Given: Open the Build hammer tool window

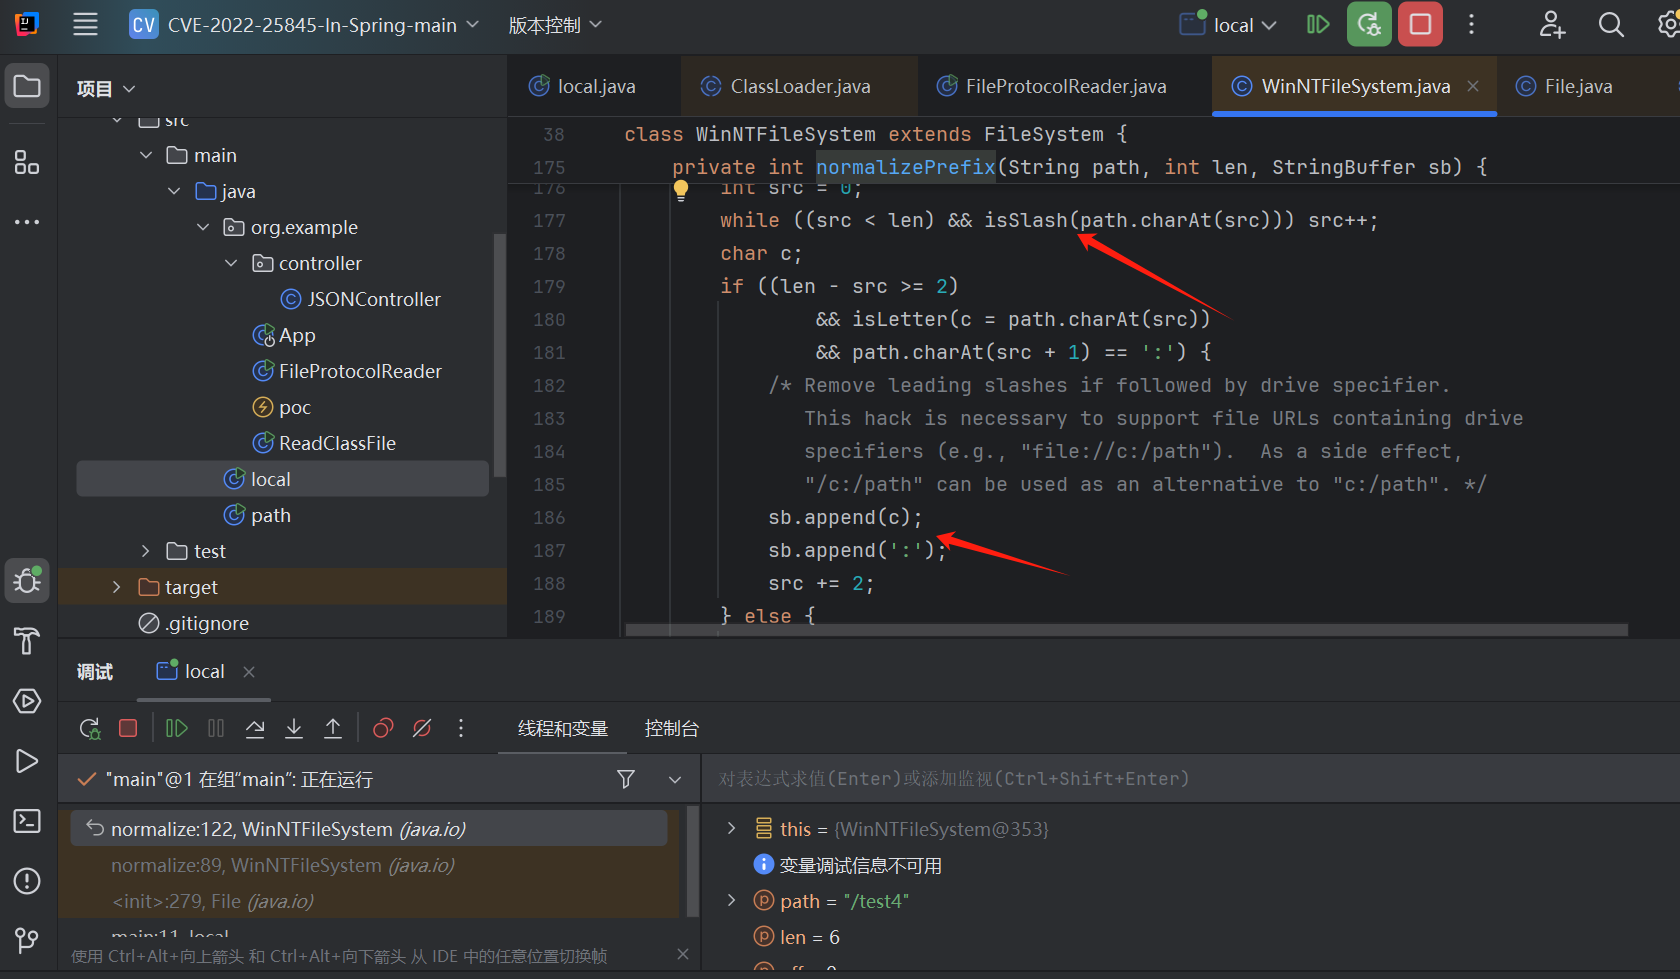Looking at the screenshot, I should click(27, 641).
